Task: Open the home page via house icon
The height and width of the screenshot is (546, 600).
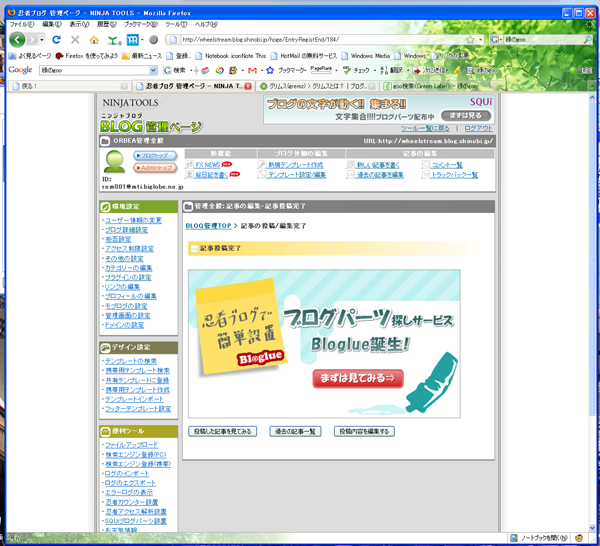Action: 94,40
